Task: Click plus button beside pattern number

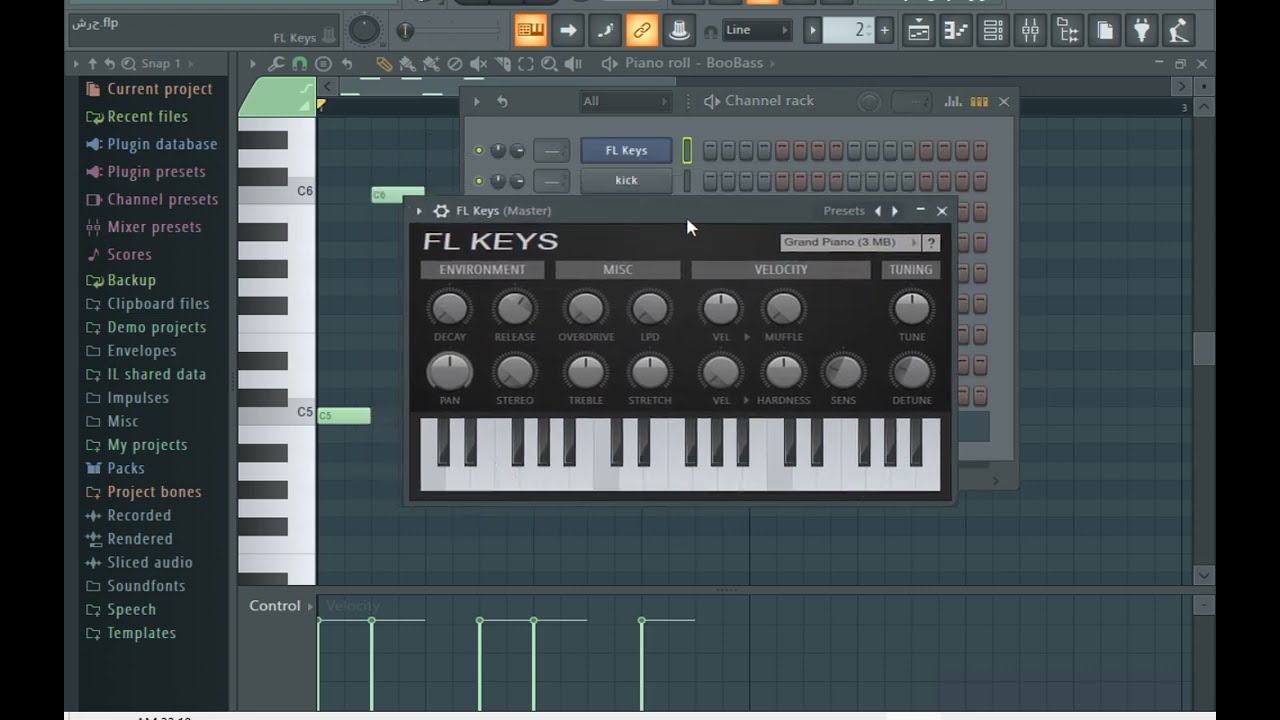Action: pyautogui.click(x=884, y=30)
